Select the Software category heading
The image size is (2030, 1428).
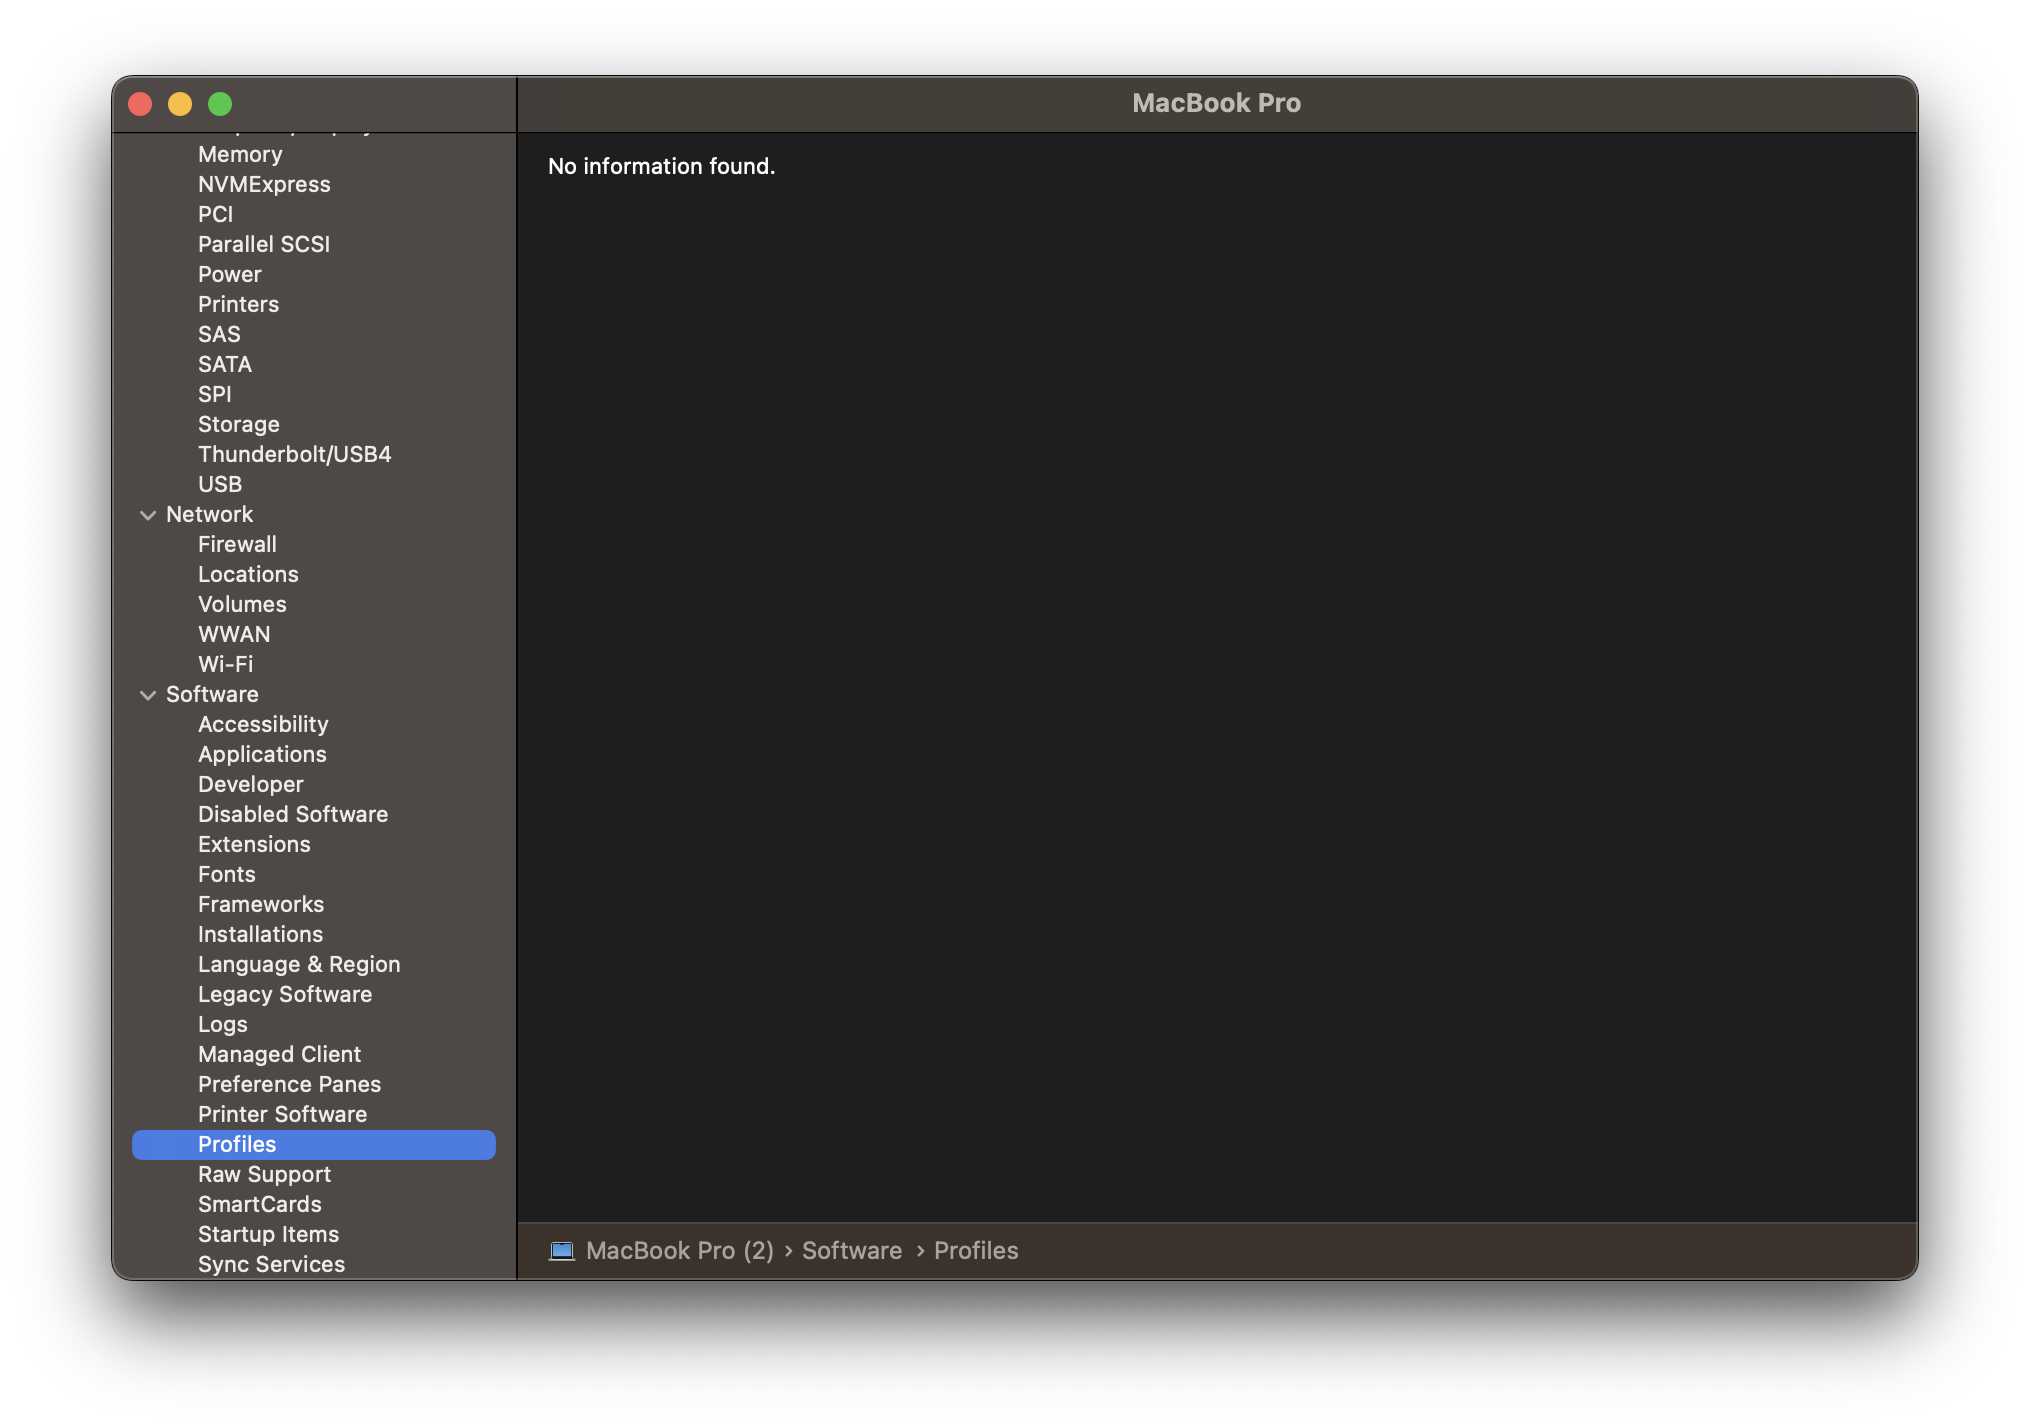[x=212, y=694]
